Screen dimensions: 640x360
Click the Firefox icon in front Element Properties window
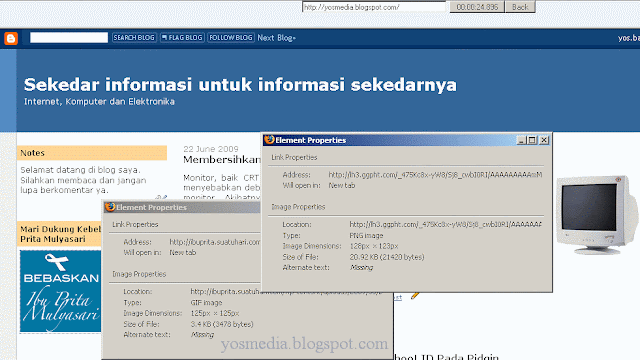tap(269, 140)
